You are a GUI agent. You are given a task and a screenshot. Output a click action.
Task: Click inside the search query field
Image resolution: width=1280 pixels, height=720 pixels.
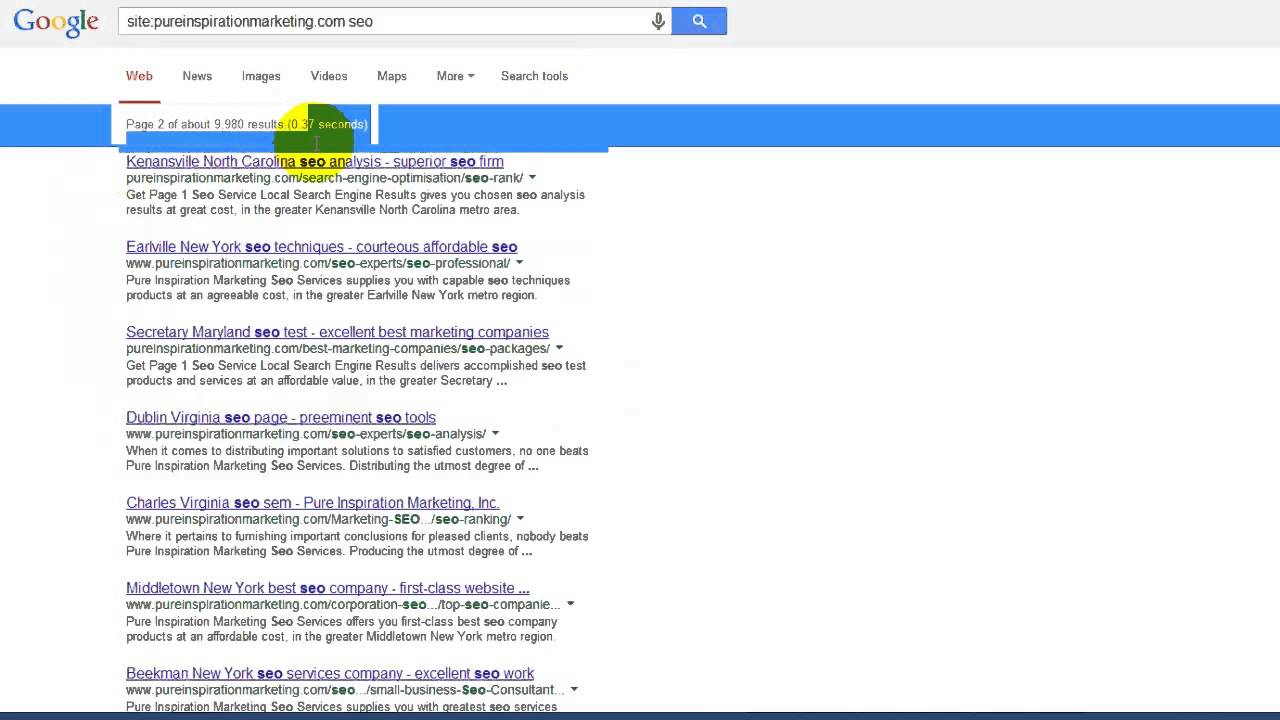(x=385, y=21)
